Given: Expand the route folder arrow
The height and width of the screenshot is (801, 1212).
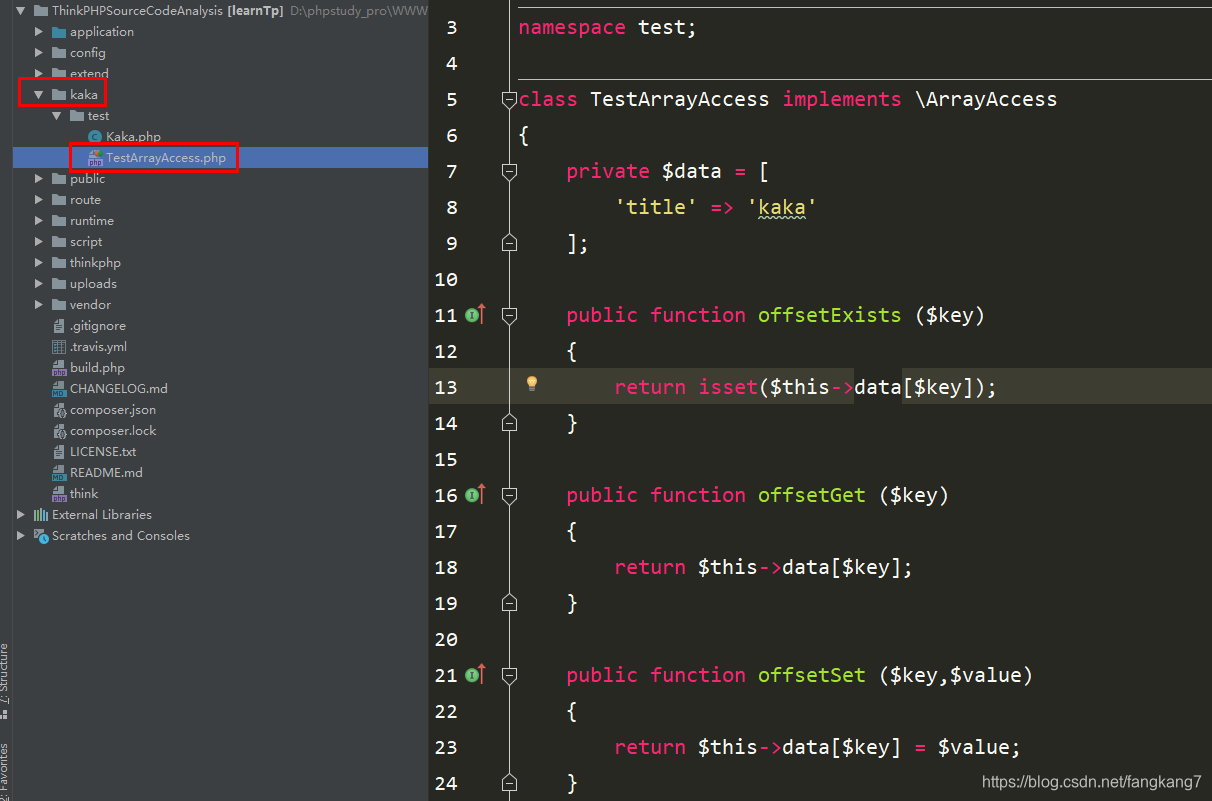Looking at the screenshot, I should [39, 200].
